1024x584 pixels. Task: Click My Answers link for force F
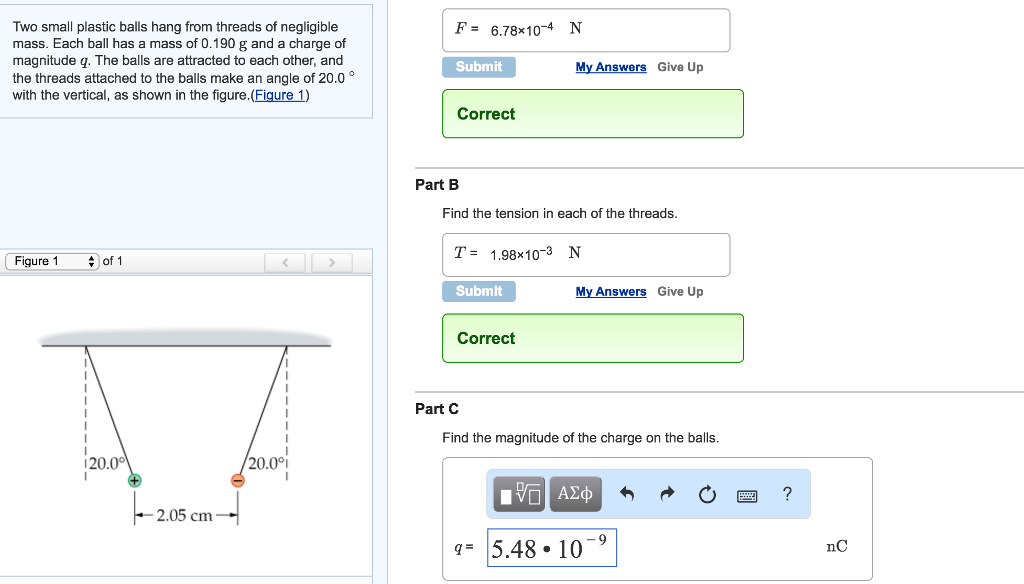tap(610, 67)
